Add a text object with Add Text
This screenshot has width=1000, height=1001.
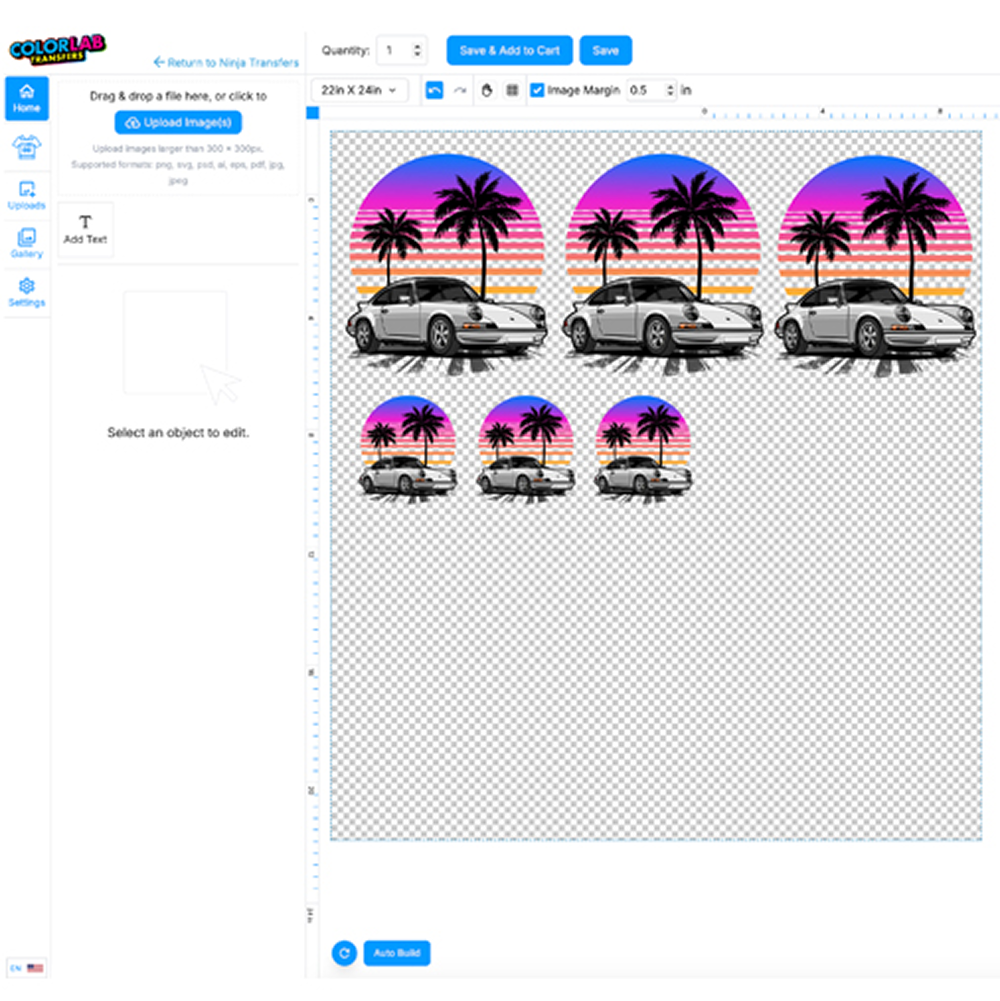coord(85,230)
